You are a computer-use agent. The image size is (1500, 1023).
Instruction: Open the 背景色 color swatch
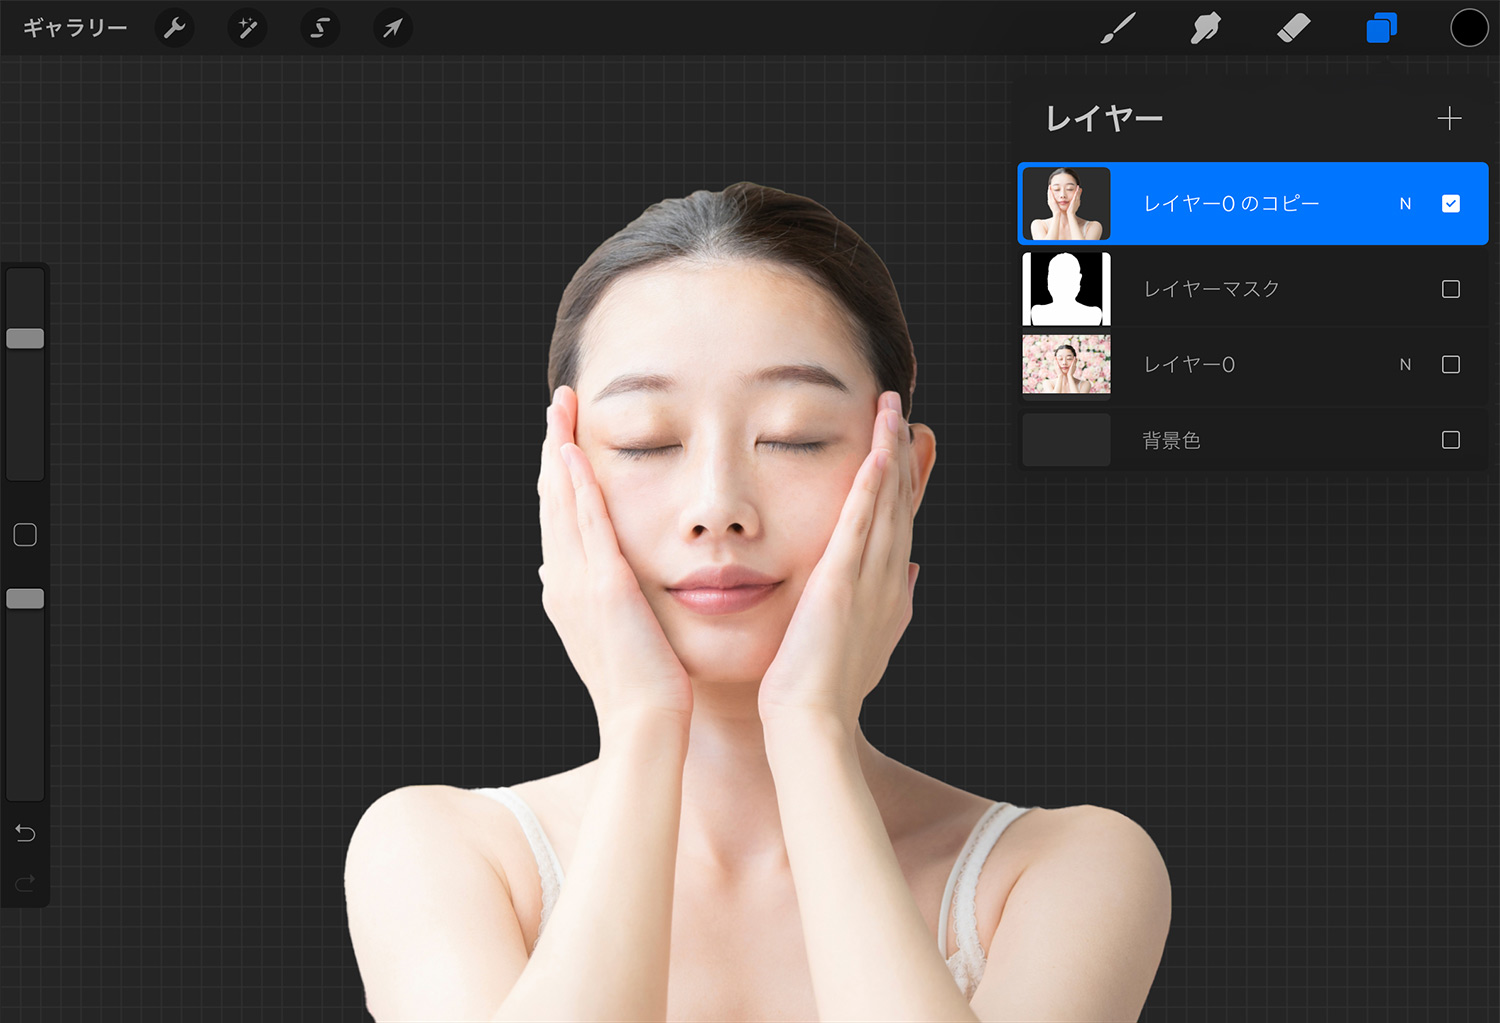pos(1066,440)
